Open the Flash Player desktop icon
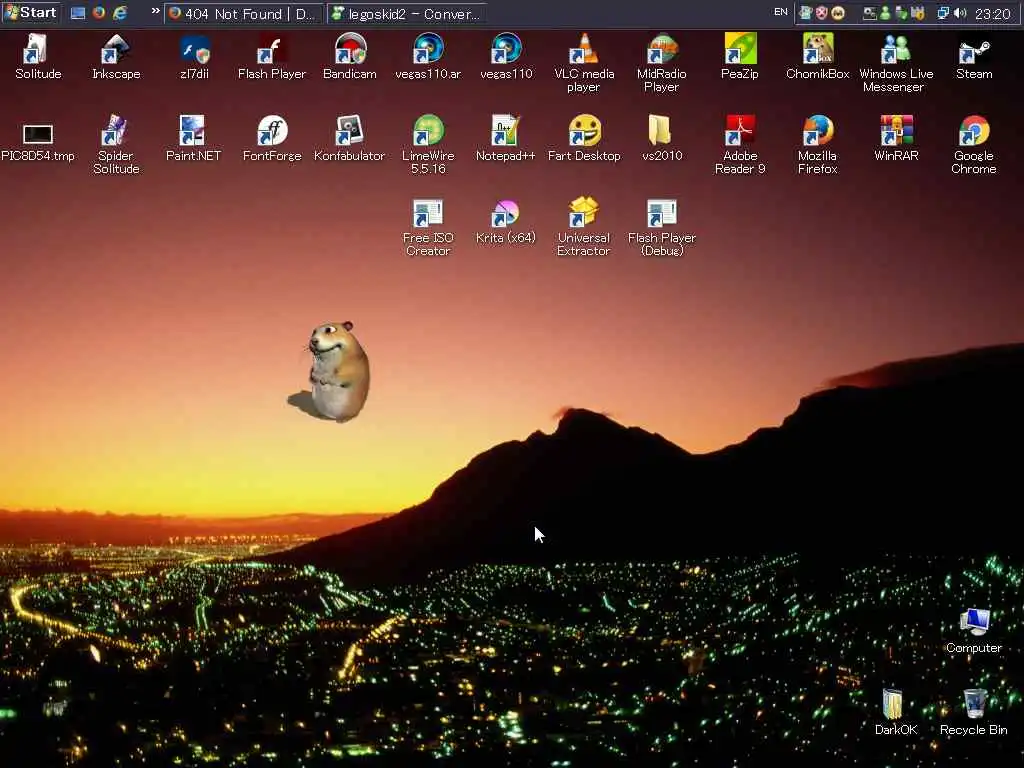The width and height of the screenshot is (1024, 768). [272, 57]
